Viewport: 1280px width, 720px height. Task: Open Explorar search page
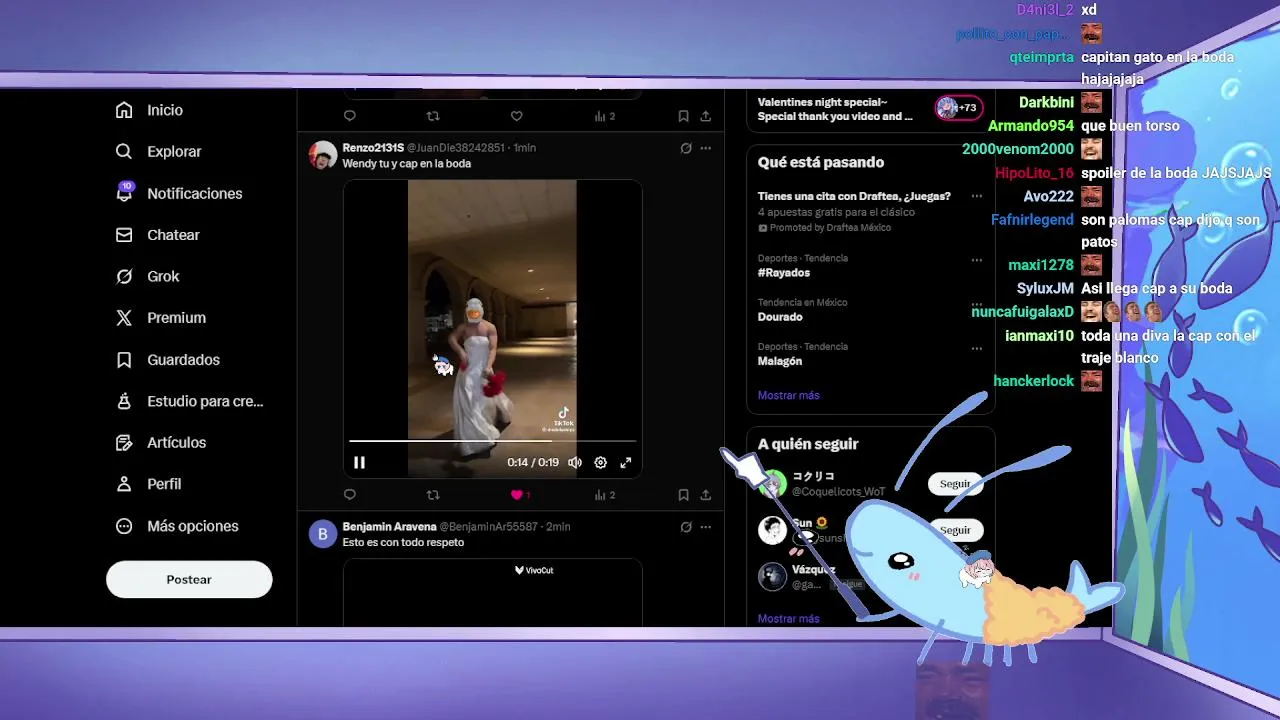pos(158,152)
